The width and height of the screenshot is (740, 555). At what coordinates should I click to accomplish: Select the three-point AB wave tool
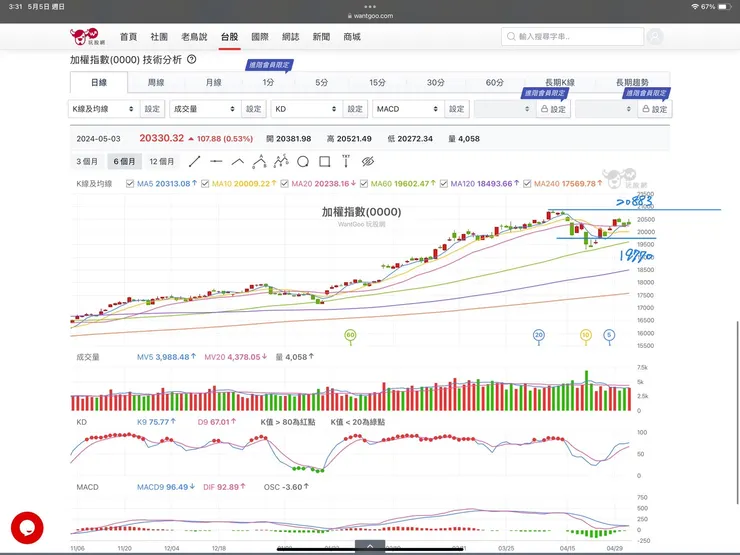(259, 161)
